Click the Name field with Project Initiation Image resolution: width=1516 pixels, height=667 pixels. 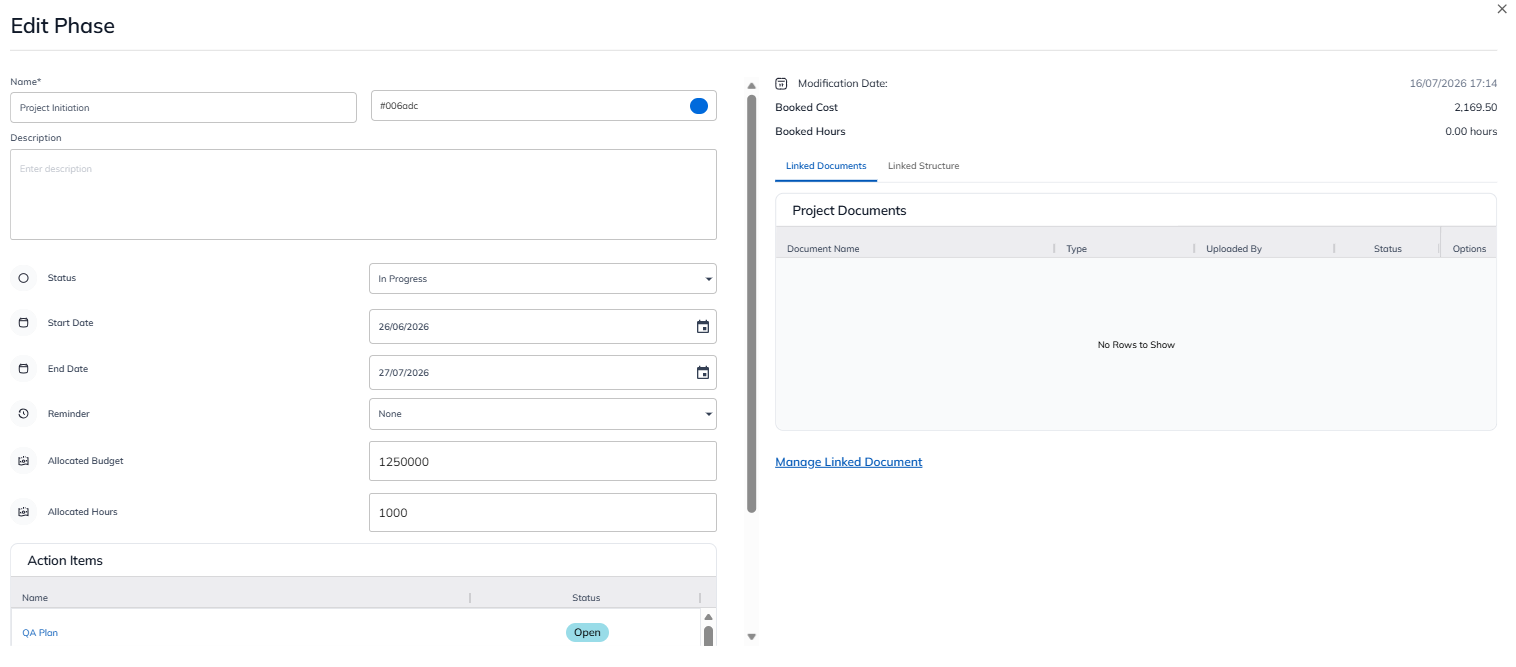pyautogui.click(x=183, y=107)
